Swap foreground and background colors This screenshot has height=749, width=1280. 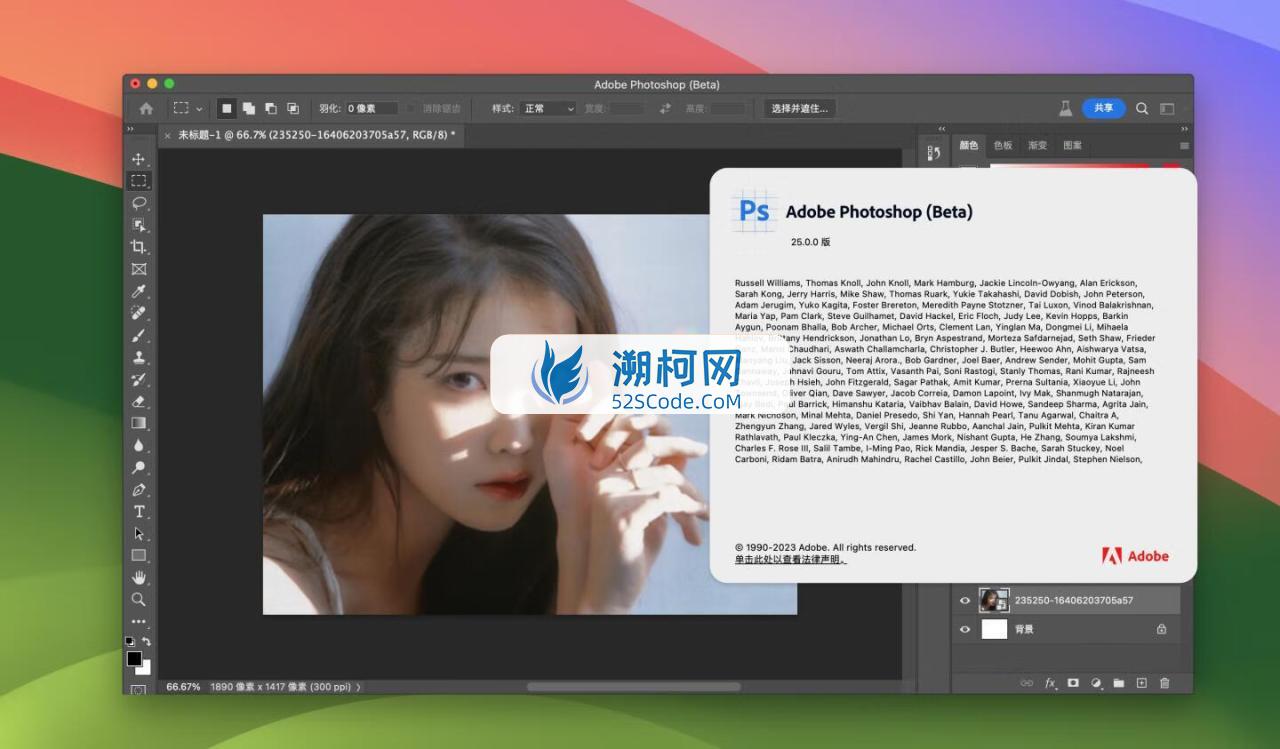(147, 641)
